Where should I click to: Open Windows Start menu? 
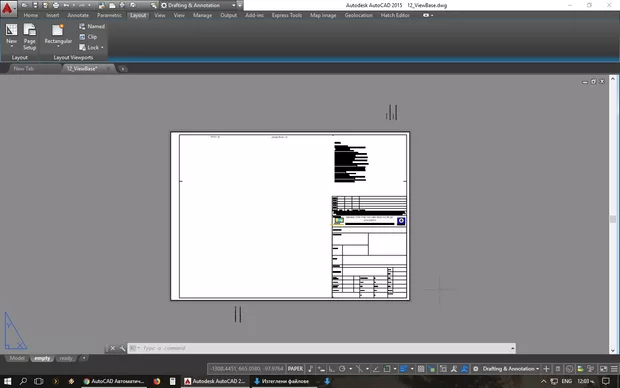(x=8, y=381)
